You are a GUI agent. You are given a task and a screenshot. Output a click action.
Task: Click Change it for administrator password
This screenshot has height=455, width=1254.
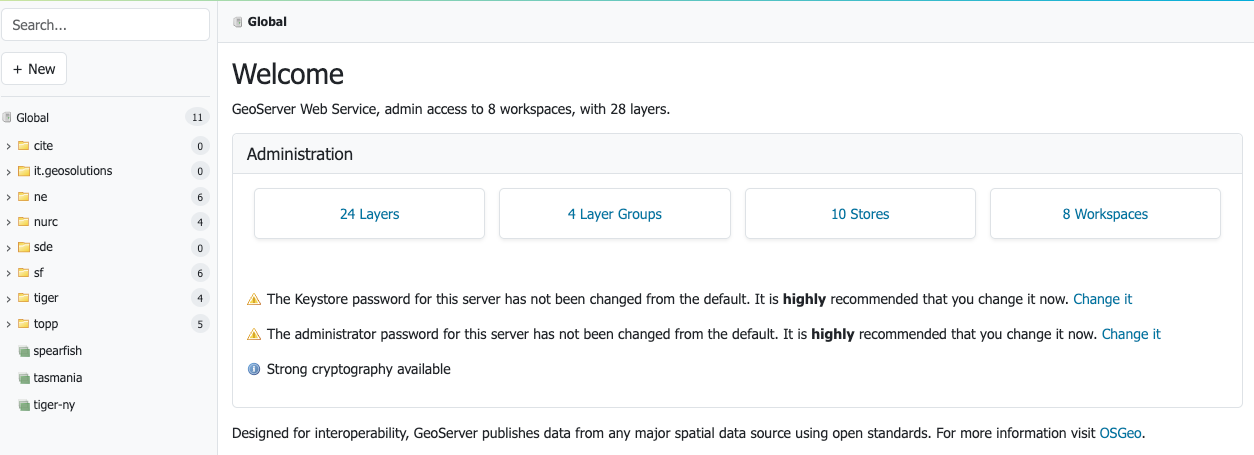point(1131,334)
